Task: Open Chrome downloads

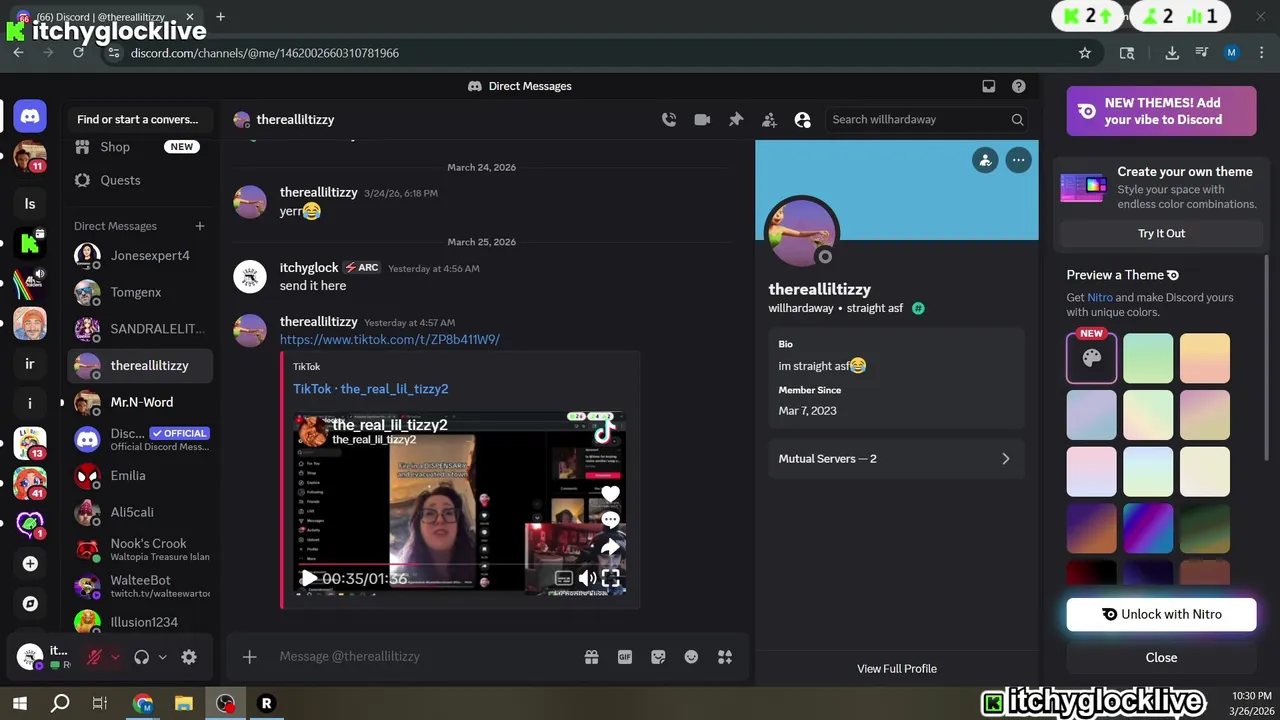Action: pos(1172,53)
